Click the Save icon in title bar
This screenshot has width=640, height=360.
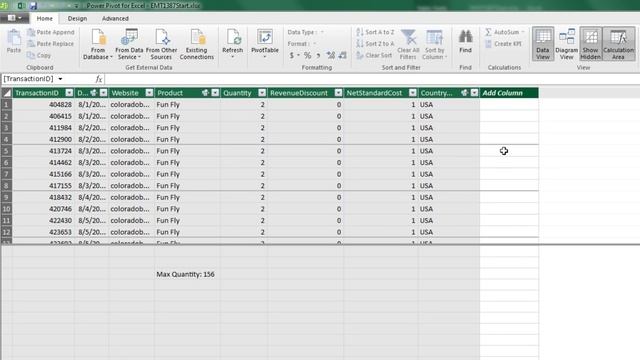pyautogui.click(x=33, y=6)
